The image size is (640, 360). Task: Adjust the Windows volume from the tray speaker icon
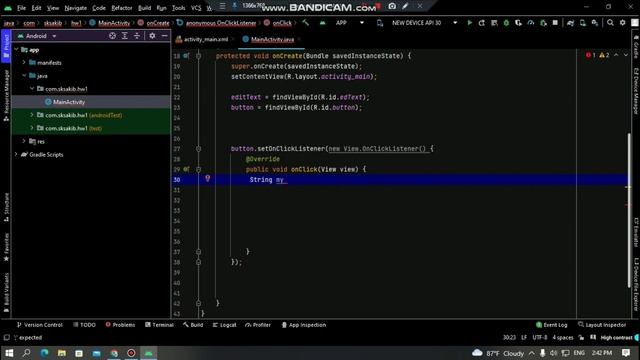click(x=553, y=353)
